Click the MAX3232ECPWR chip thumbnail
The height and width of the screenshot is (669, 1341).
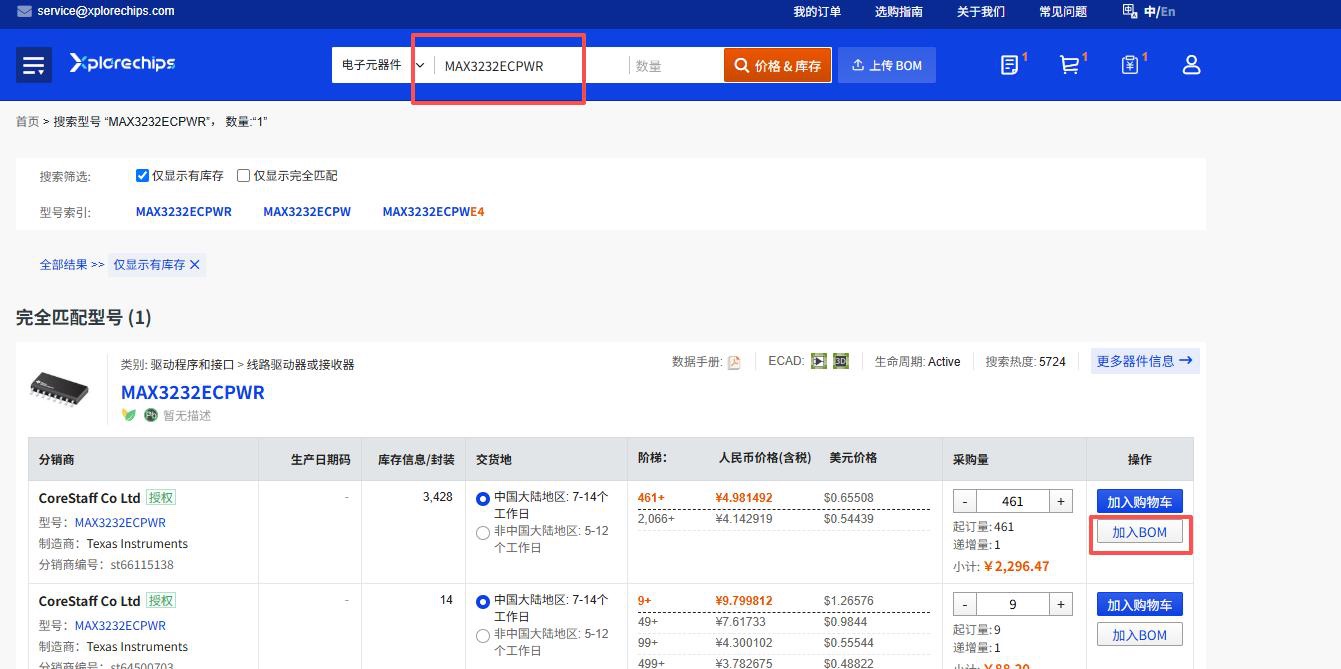(59, 388)
